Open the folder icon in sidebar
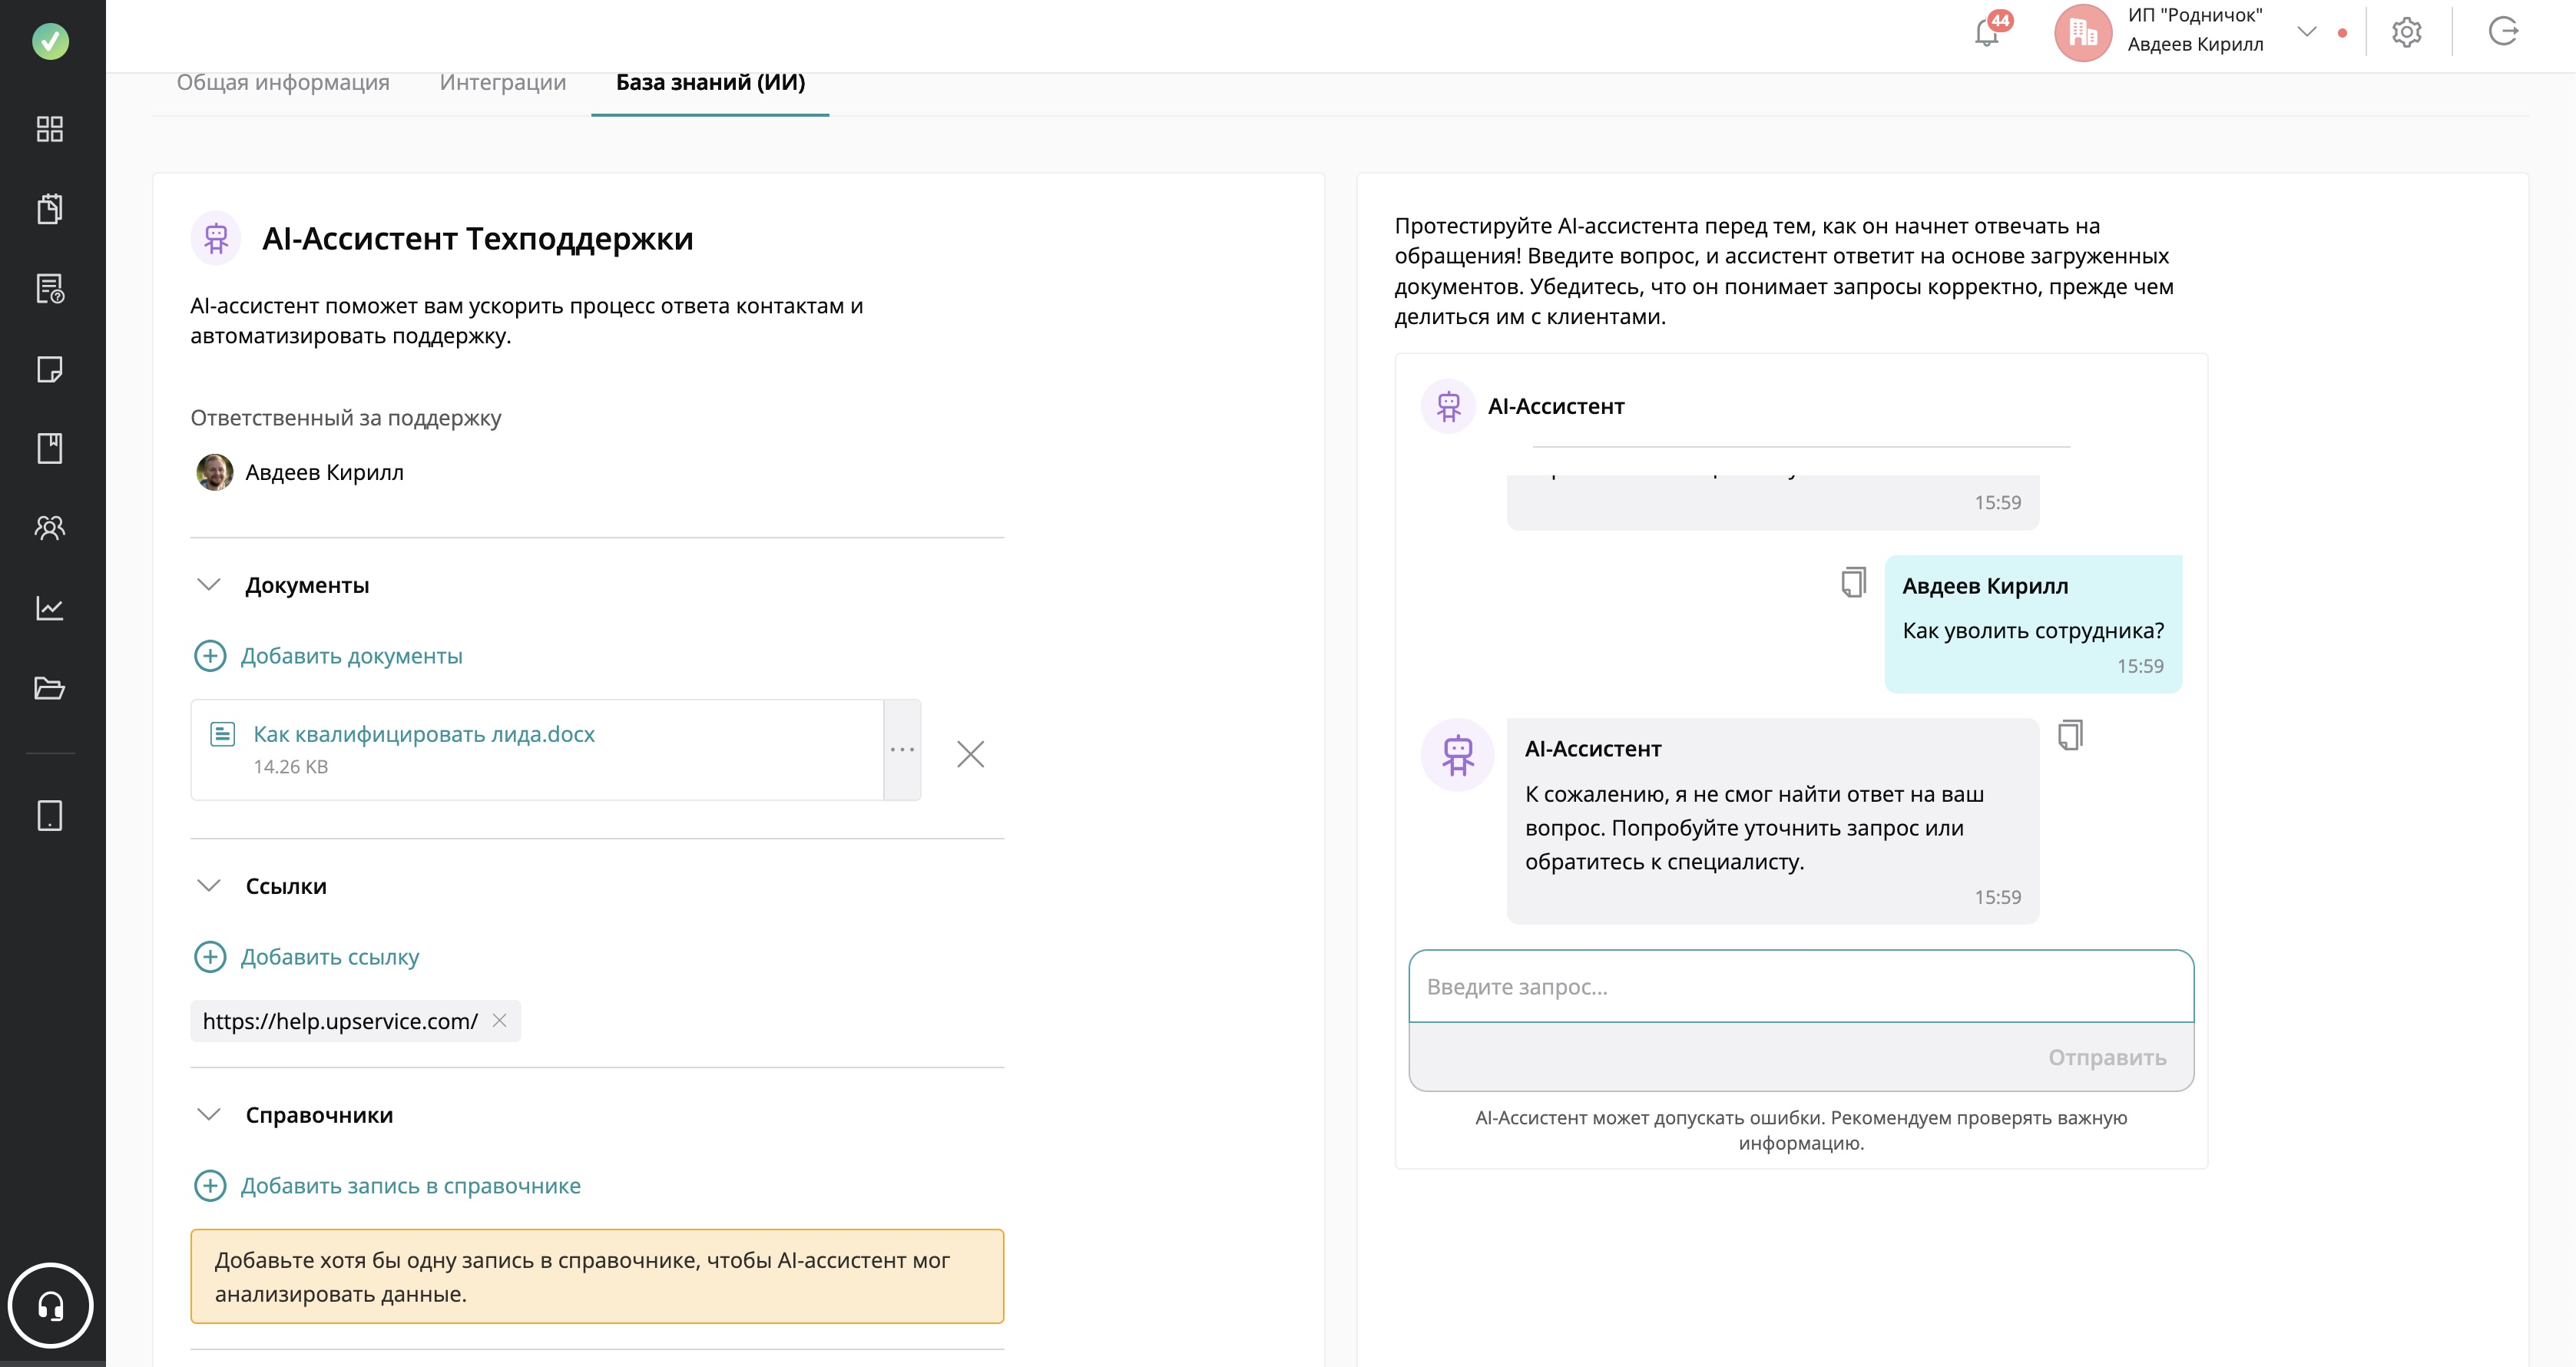2576x1367 pixels. (x=50, y=688)
